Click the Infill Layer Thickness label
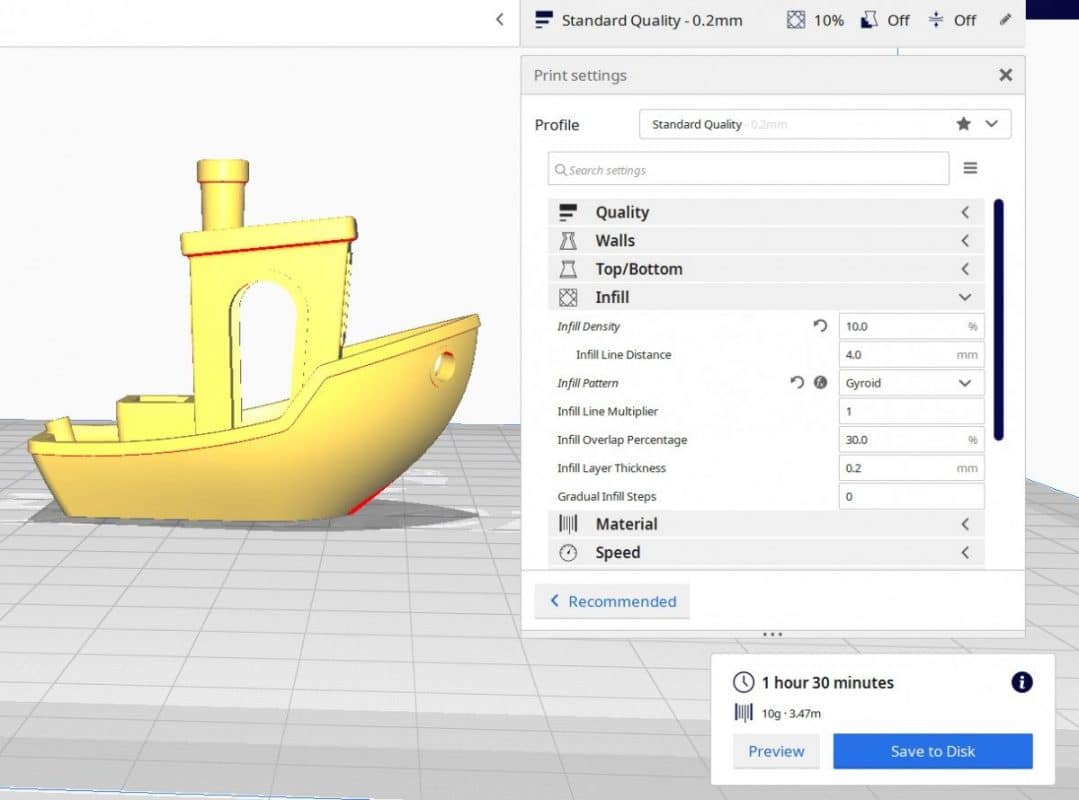The image size is (1079, 800). pos(611,468)
